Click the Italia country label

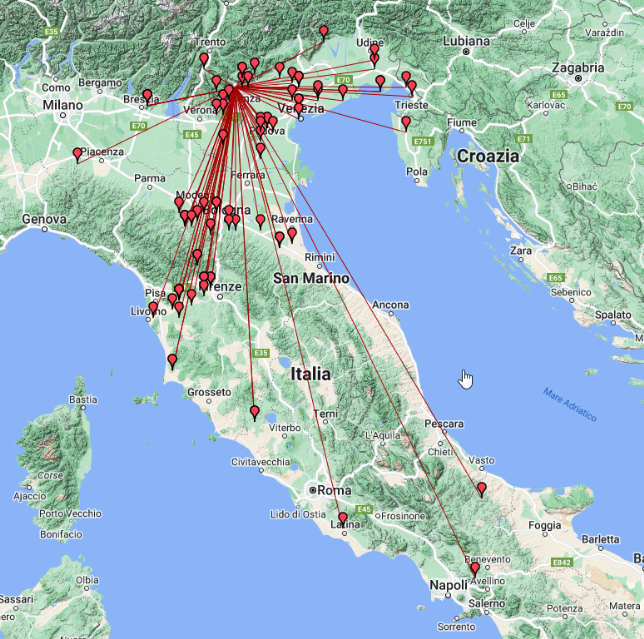click(x=309, y=373)
